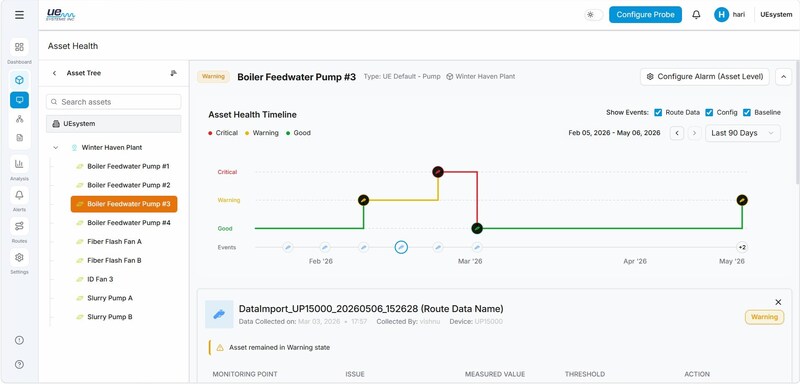Toggle the Config events checkbox
Image resolution: width=800 pixels, height=384 pixels.
pos(709,112)
